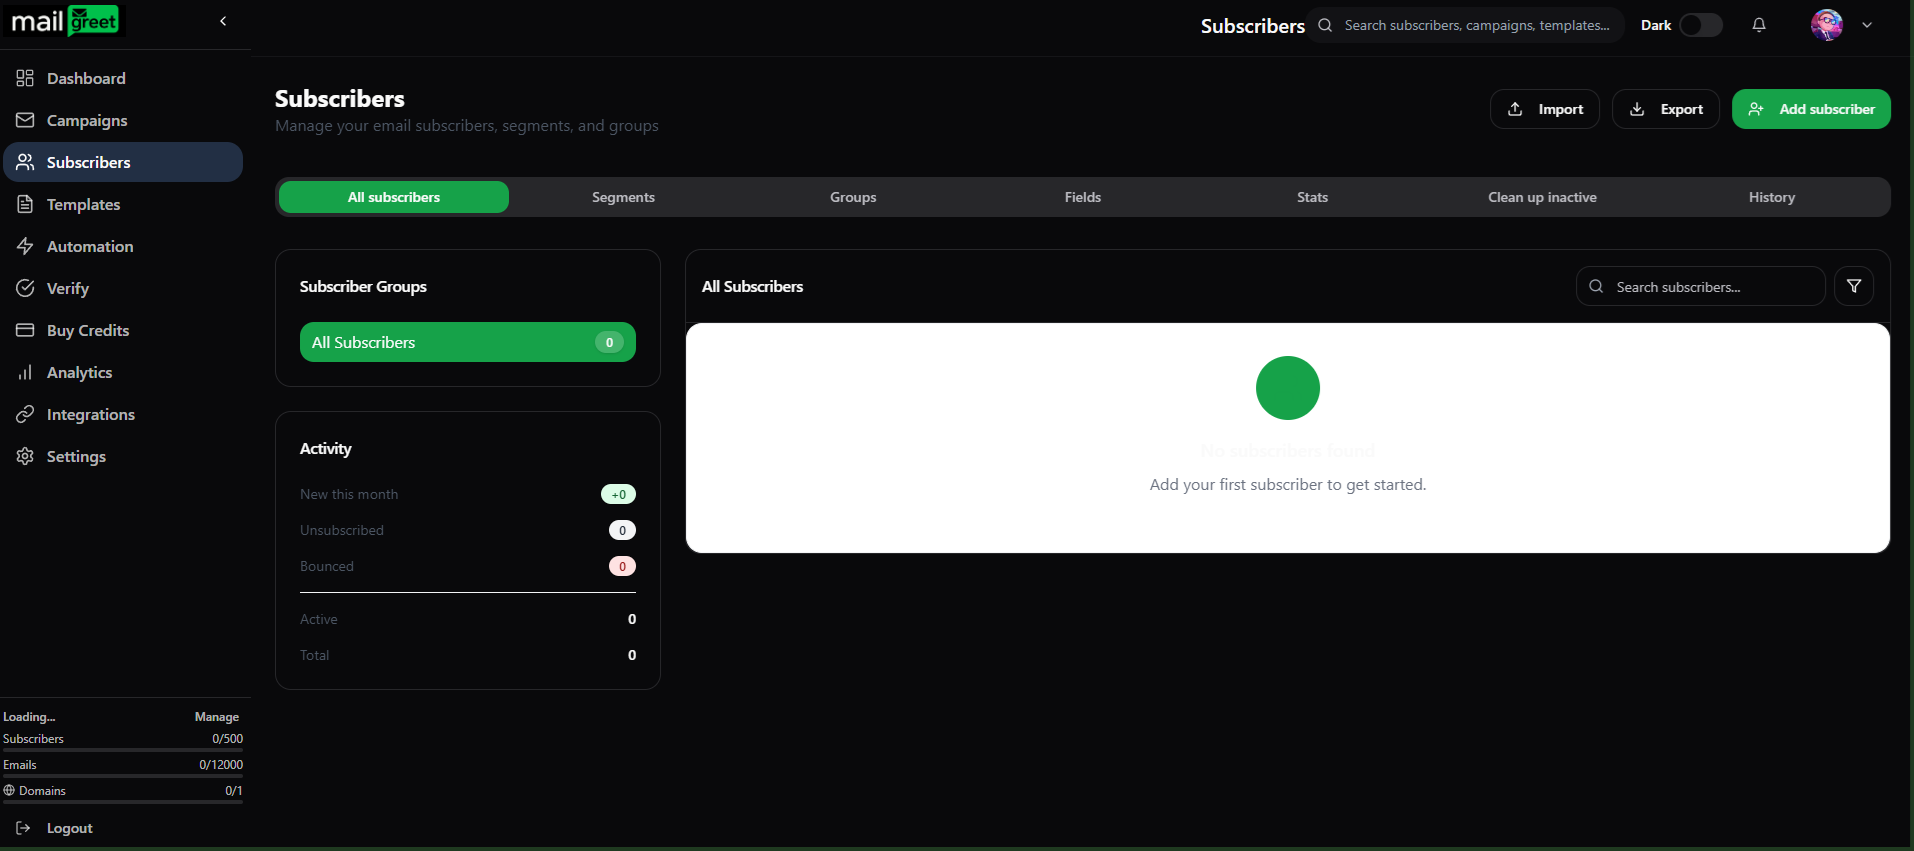Click the Logout arrow icon

coord(23,828)
